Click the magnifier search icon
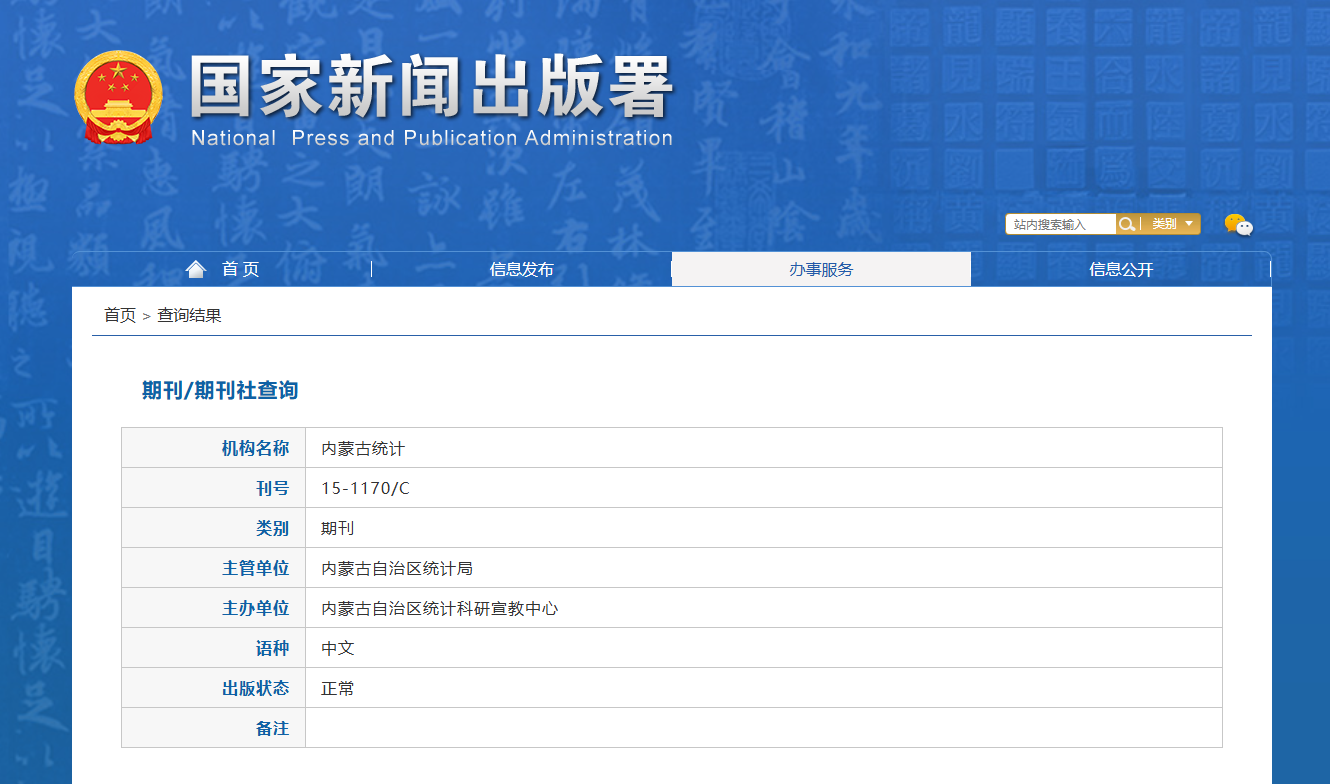Image resolution: width=1330 pixels, height=784 pixels. tap(1126, 224)
